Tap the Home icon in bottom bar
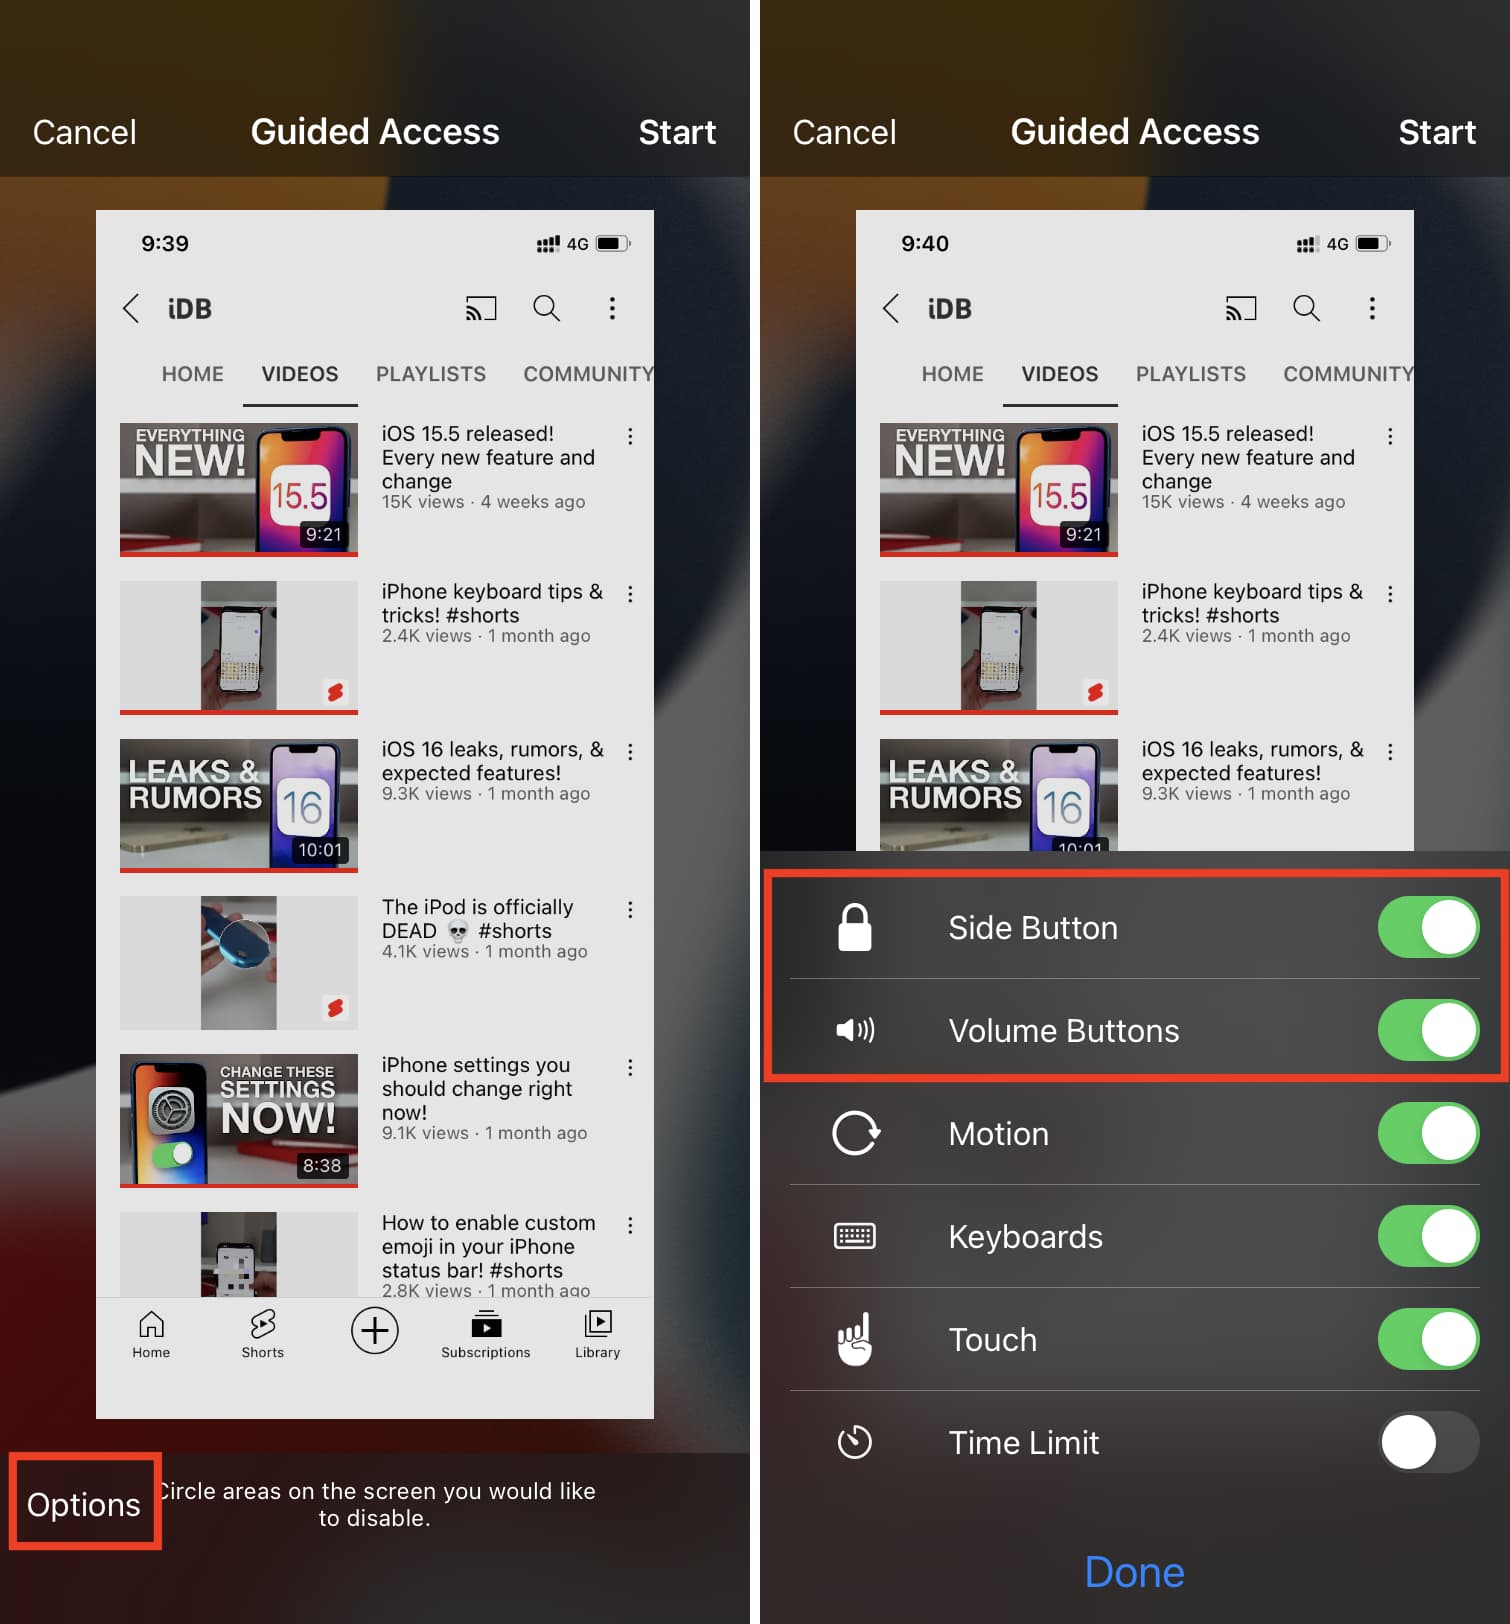Viewport: 1510px width, 1624px height. 151,1334
